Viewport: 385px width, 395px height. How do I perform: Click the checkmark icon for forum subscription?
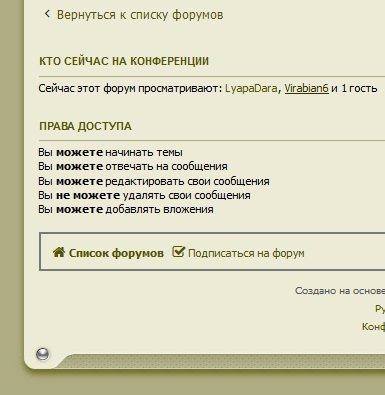click(178, 252)
